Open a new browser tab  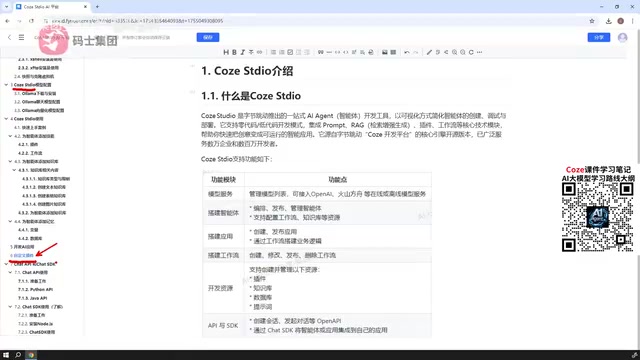(97, 7)
